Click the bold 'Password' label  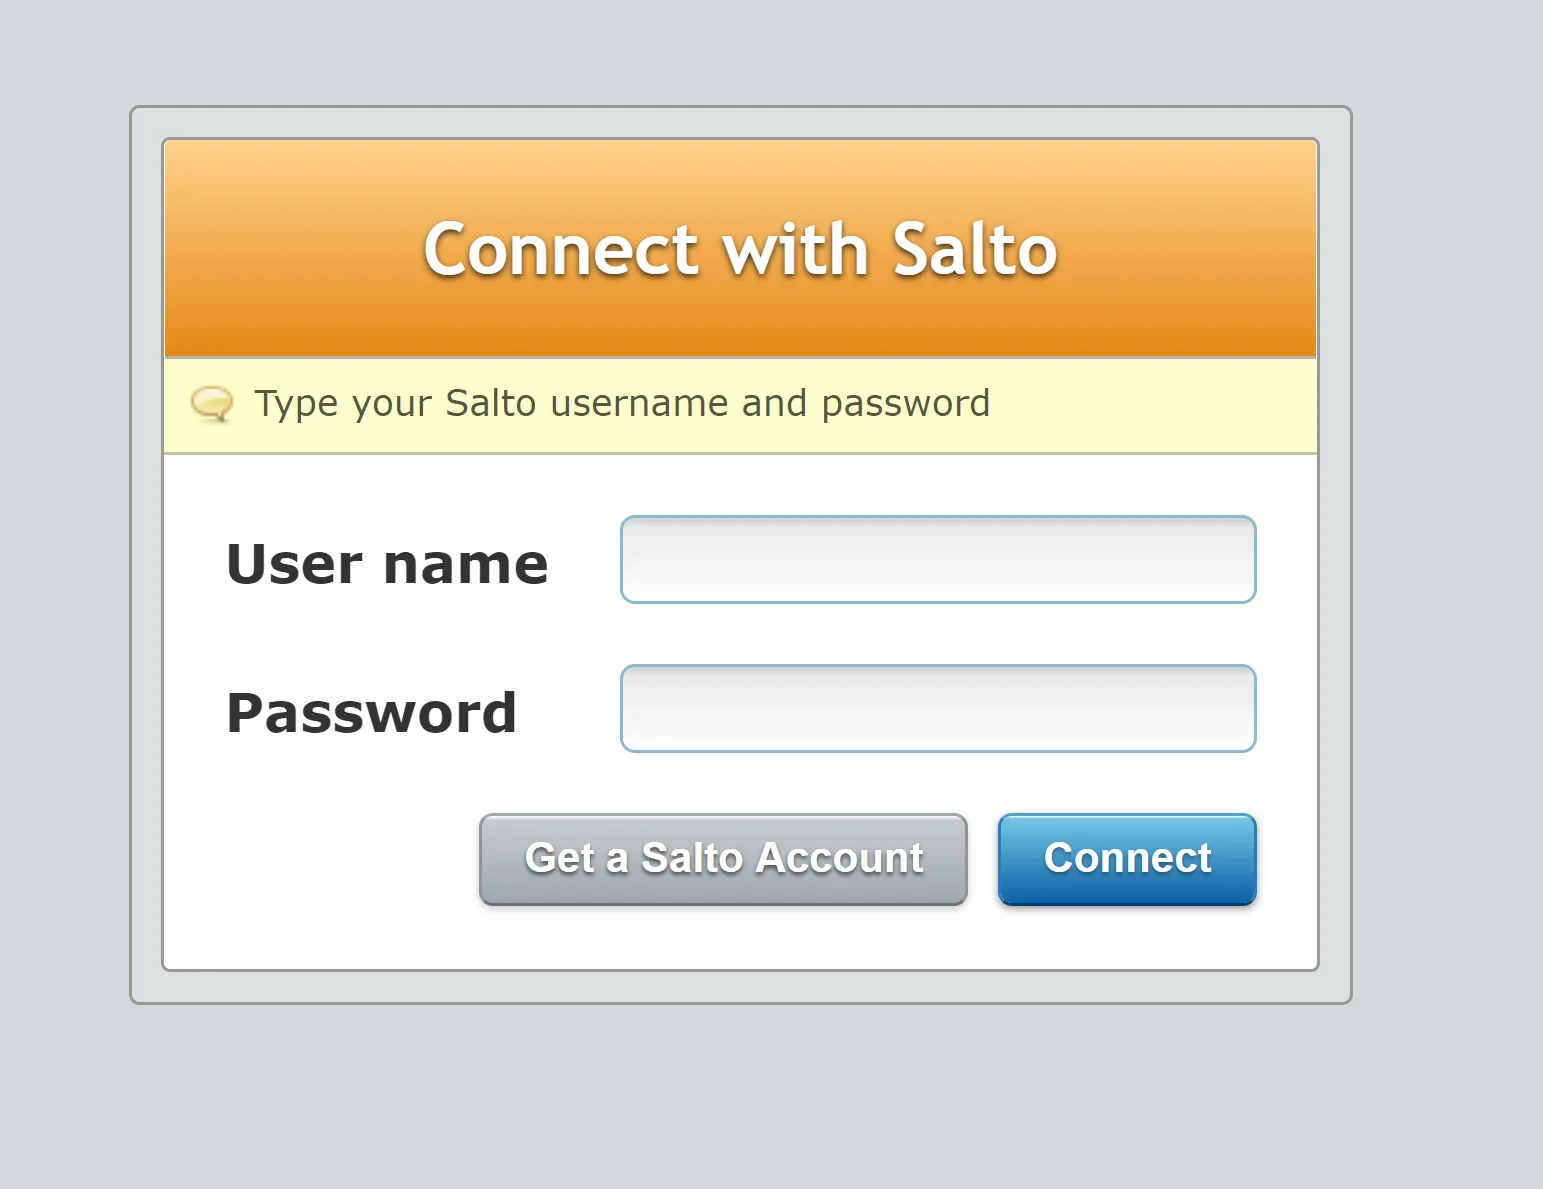pyautogui.click(x=371, y=713)
